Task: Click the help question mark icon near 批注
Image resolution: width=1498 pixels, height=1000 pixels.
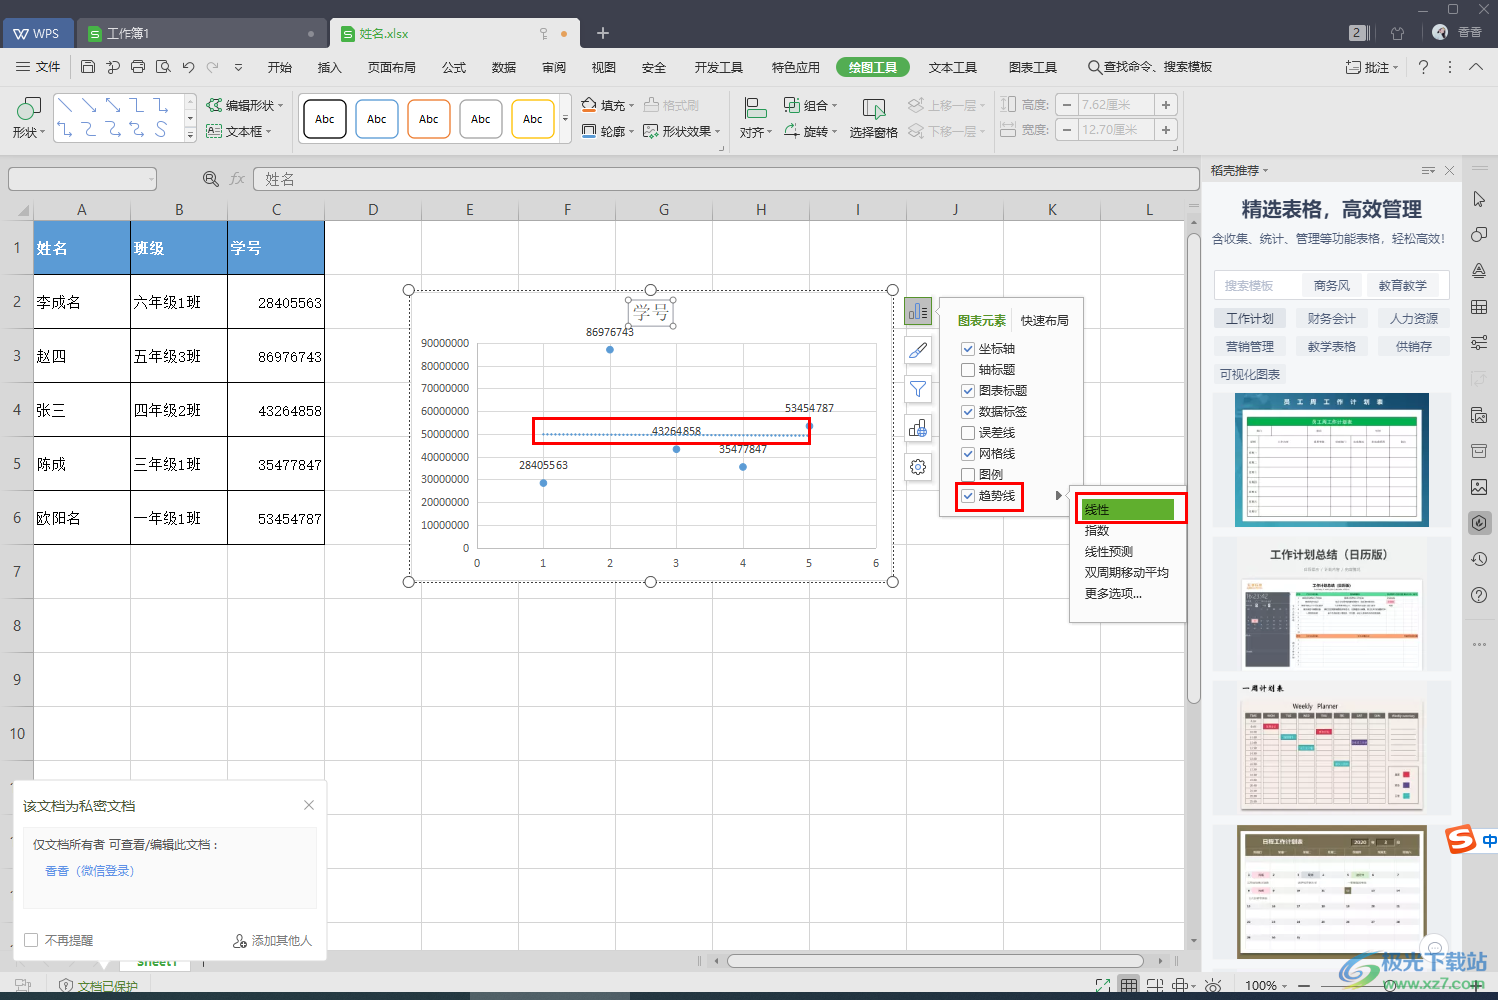Action: point(1424,67)
